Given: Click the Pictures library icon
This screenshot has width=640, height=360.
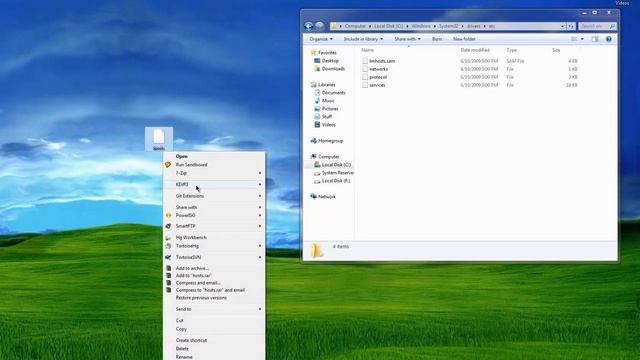Looking at the screenshot, I should click(317, 109).
